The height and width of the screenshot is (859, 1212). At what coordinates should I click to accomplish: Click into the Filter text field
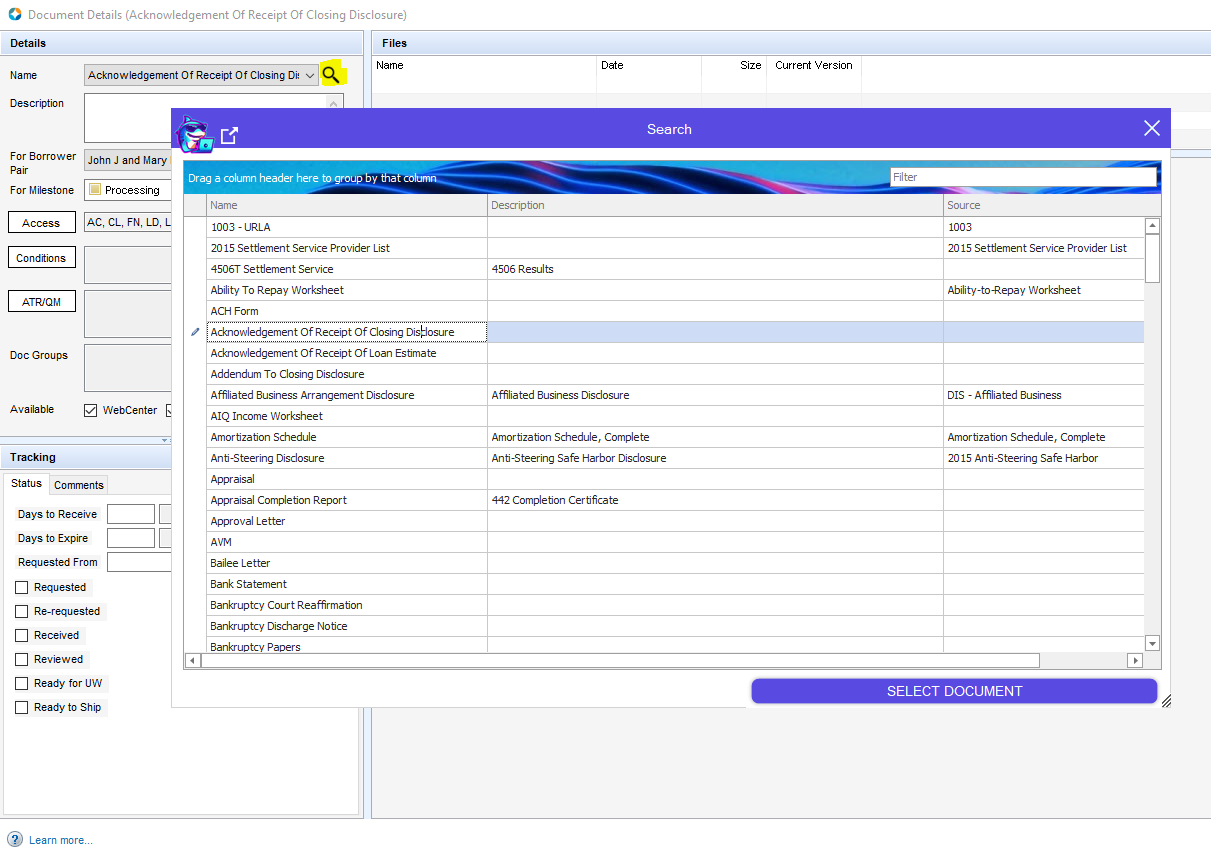(x=1023, y=177)
